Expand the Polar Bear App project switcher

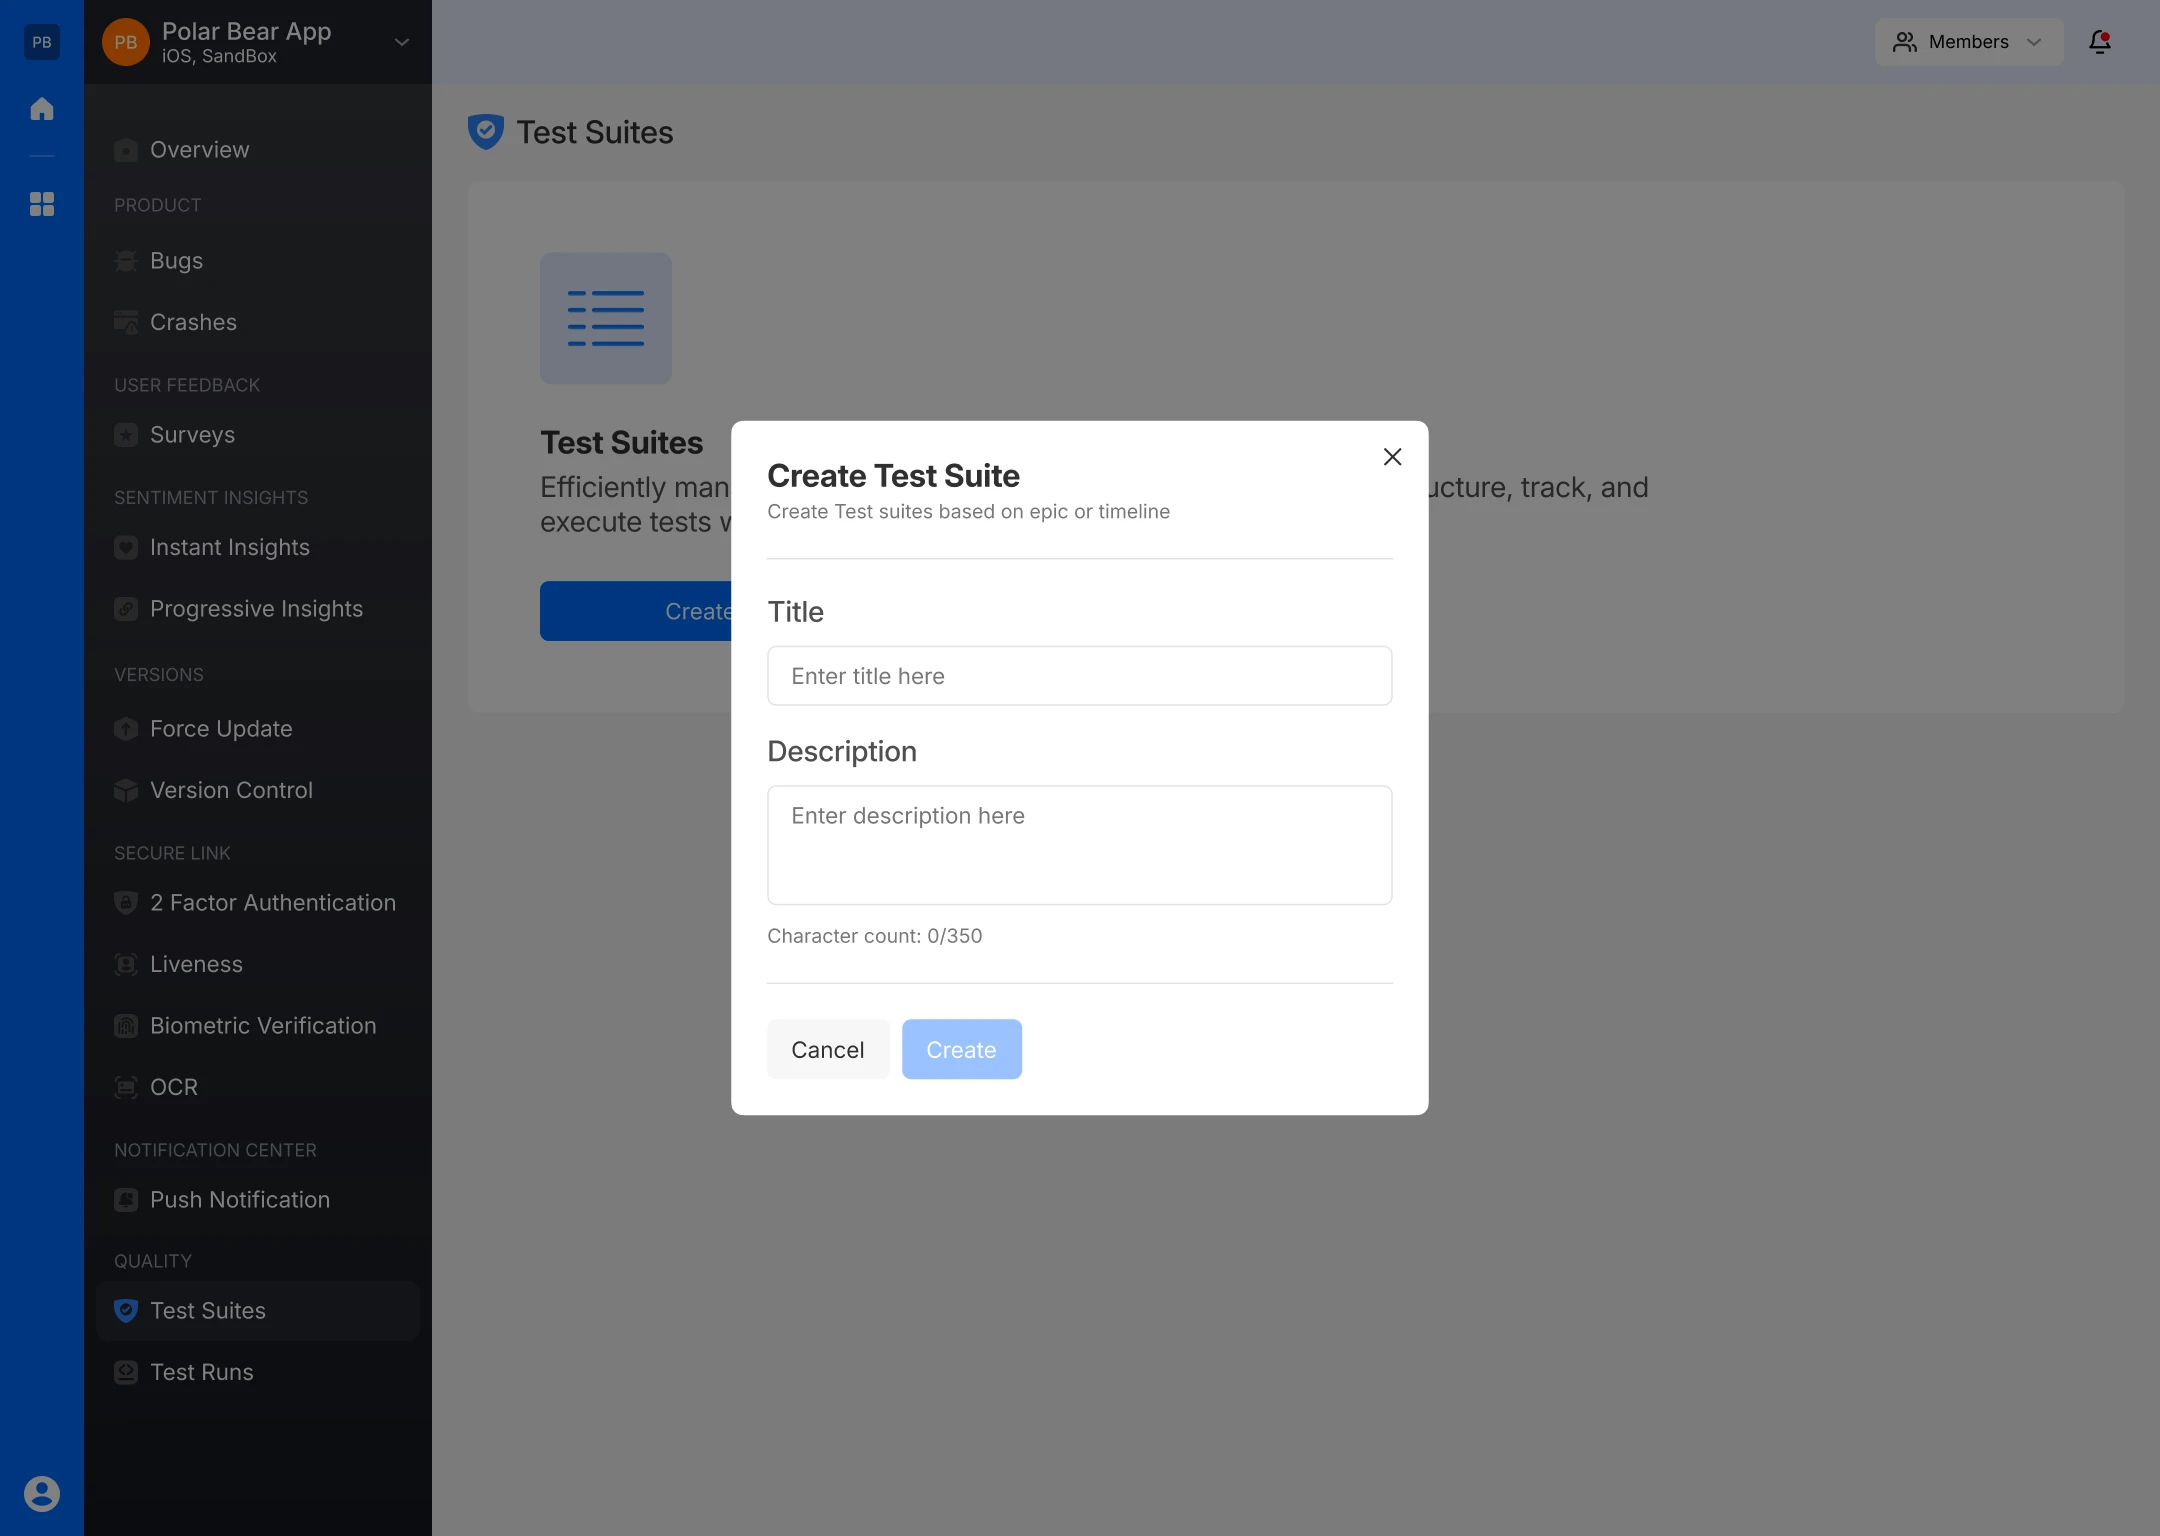point(401,42)
